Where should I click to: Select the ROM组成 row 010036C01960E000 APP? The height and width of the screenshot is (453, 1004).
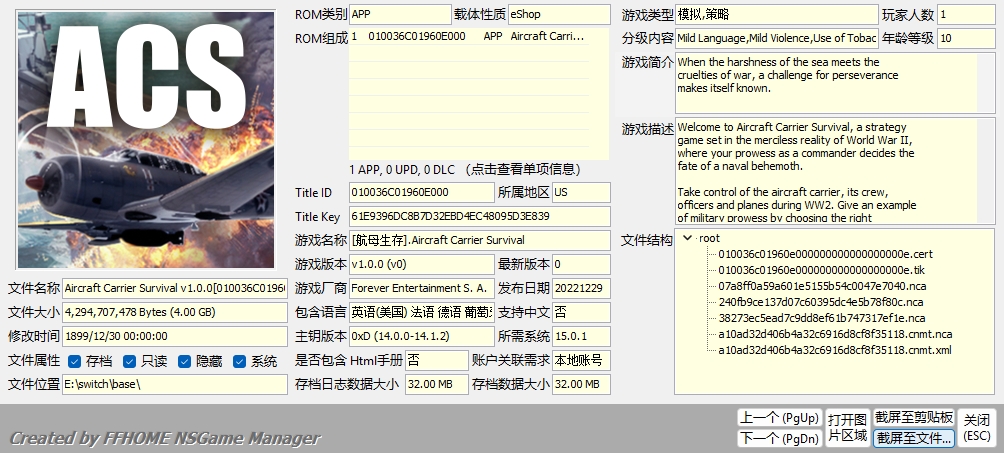pyautogui.click(x=469, y=37)
